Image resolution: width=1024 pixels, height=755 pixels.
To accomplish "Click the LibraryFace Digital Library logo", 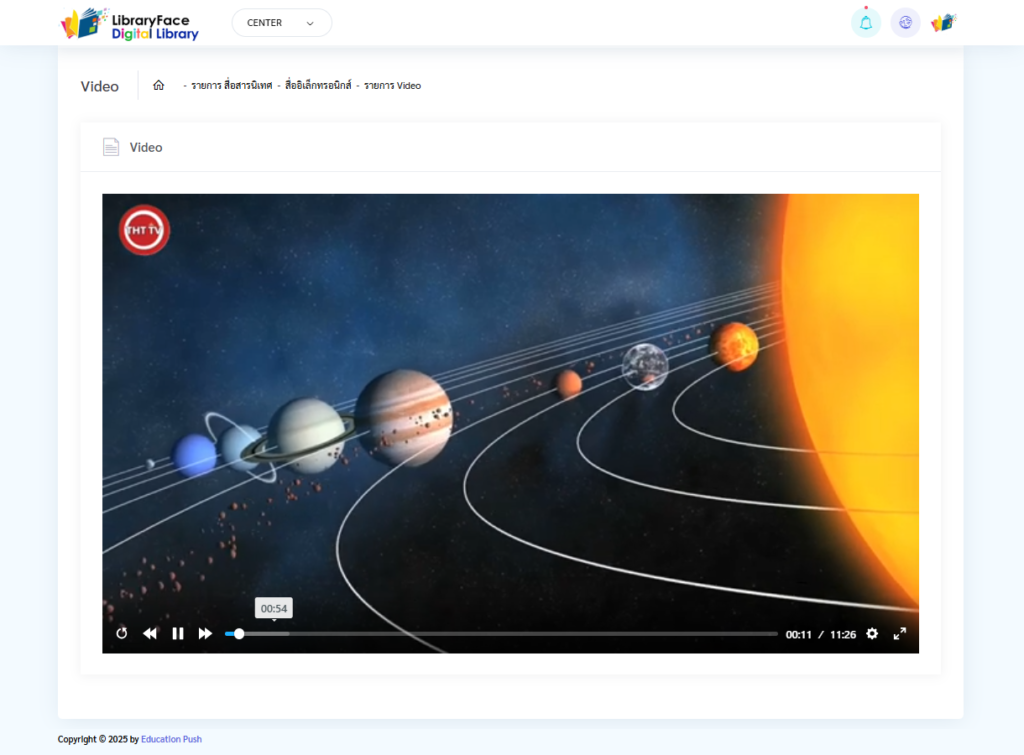I will 130,24.
